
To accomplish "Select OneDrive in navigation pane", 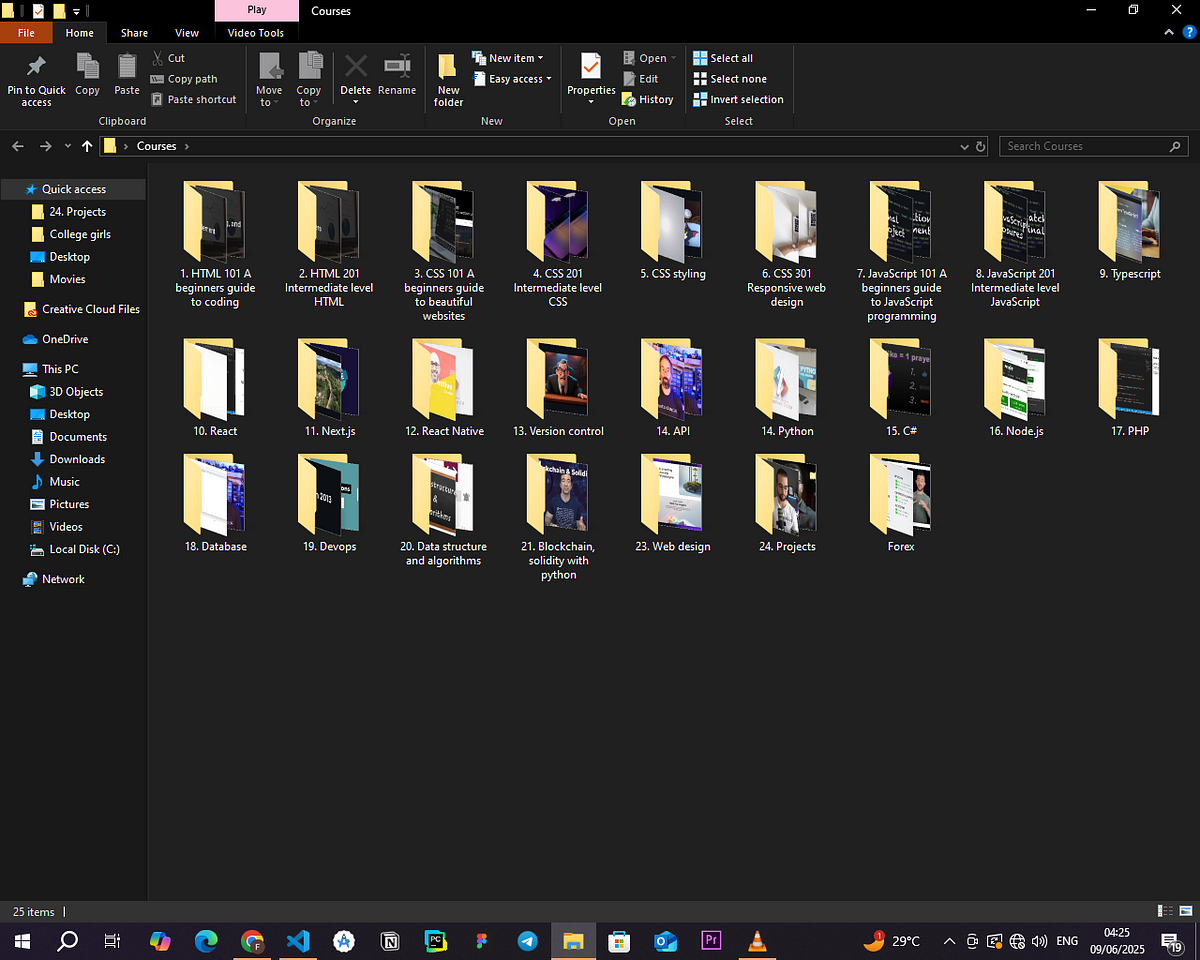I will click(x=55, y=339).
